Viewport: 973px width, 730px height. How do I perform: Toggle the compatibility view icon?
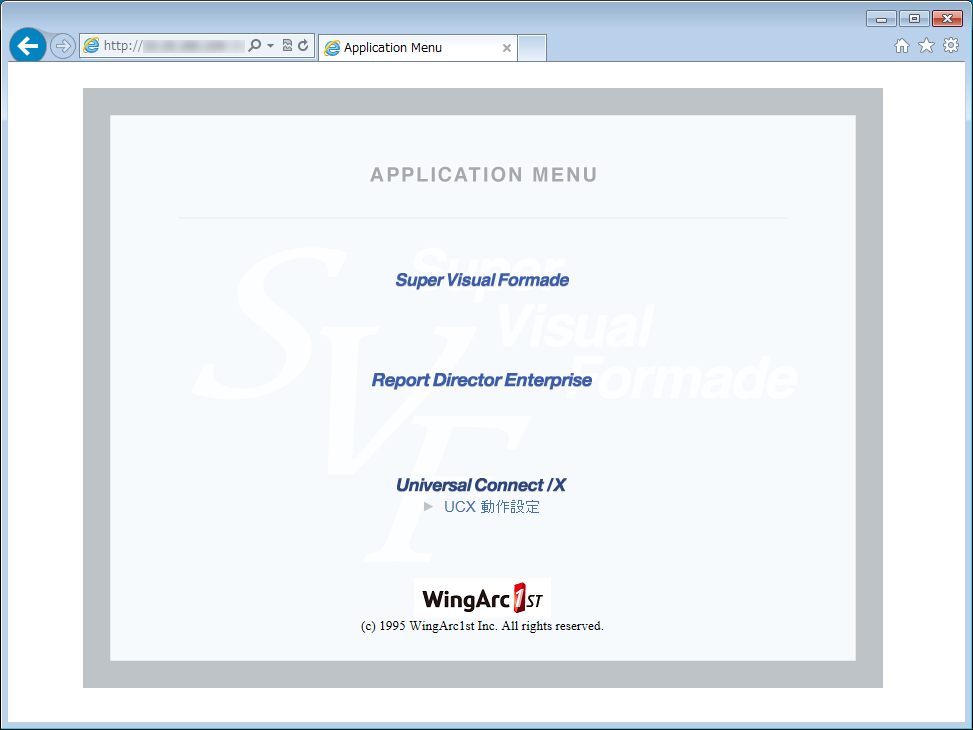287,45
